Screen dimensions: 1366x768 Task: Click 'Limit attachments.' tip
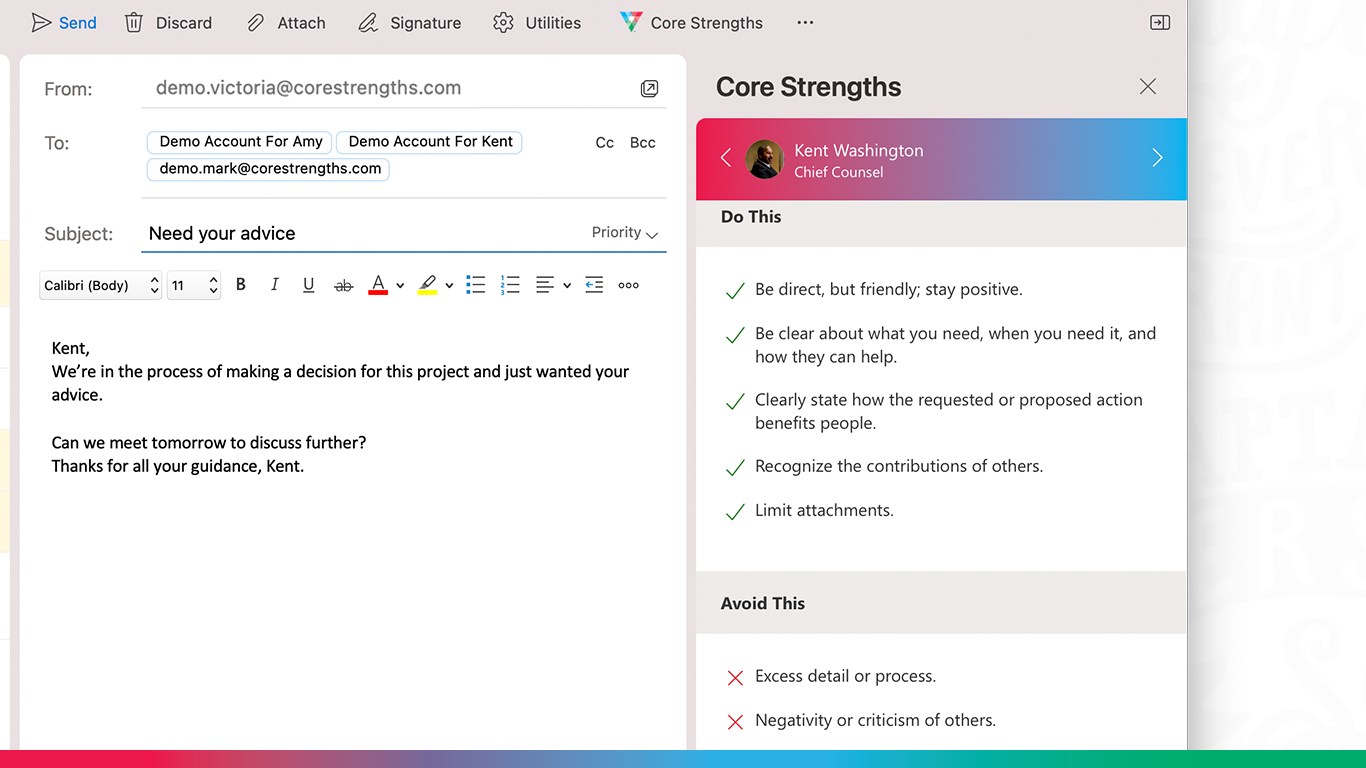(824, 510)
